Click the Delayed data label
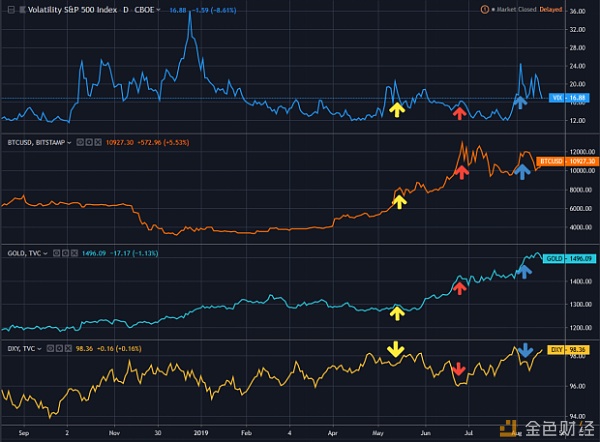 click(551, 10)
